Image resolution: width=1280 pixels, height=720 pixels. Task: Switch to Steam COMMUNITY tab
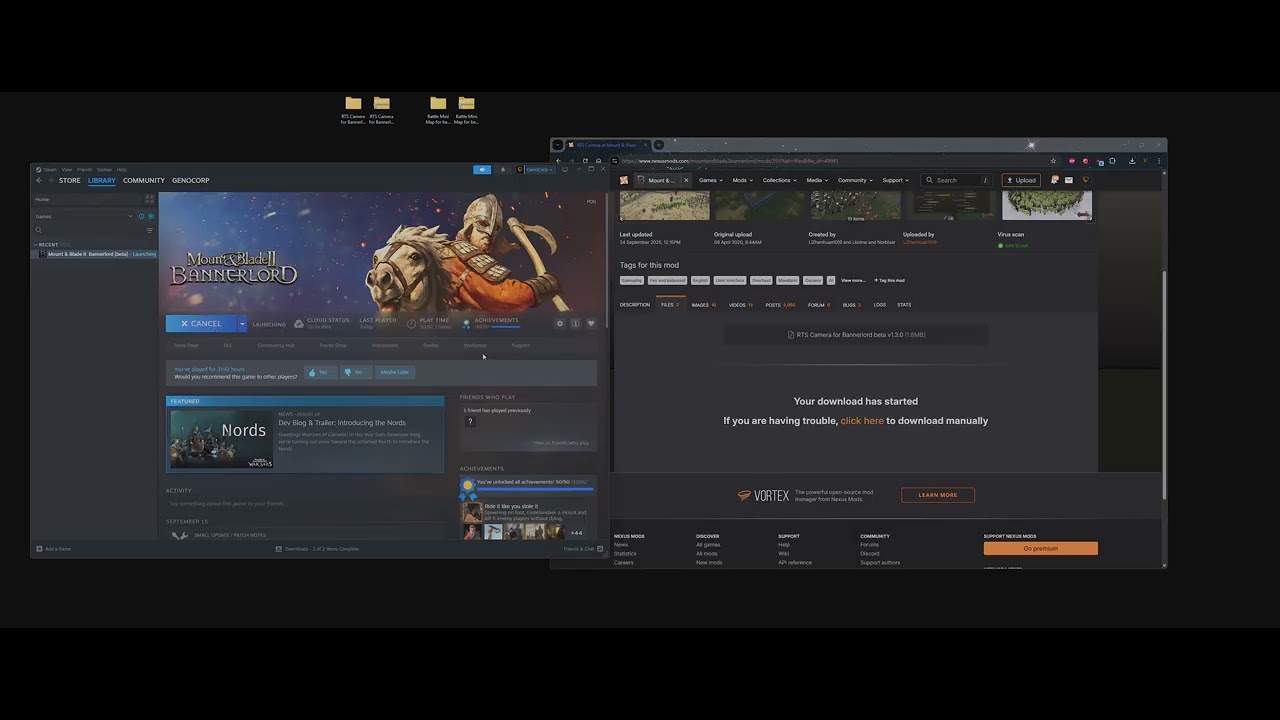click(x=144, y=180)
